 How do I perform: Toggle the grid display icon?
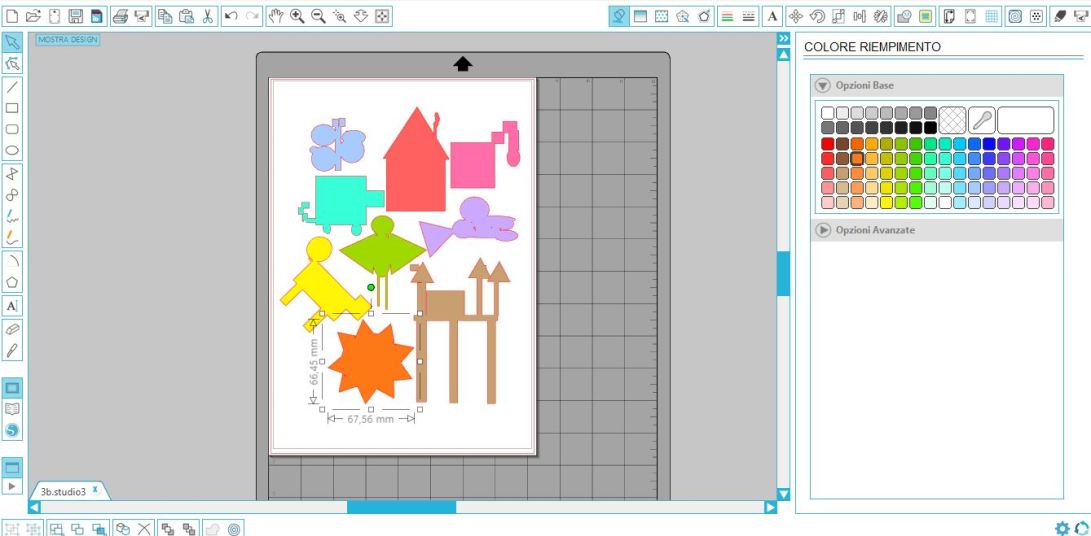pos(993,16)
